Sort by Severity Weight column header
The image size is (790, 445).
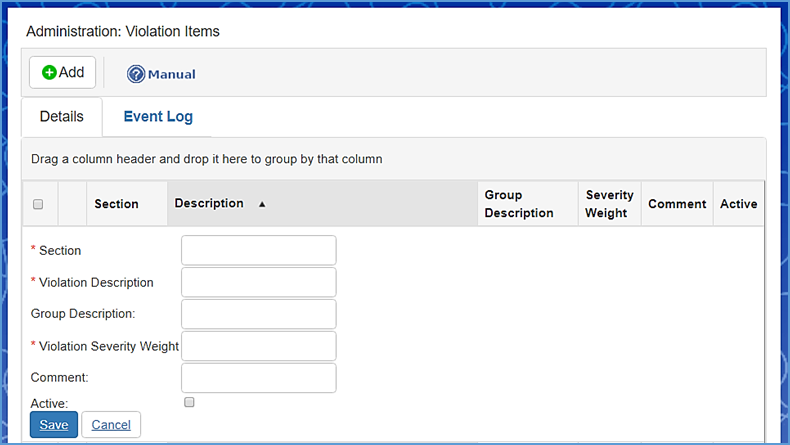(609, 204)
